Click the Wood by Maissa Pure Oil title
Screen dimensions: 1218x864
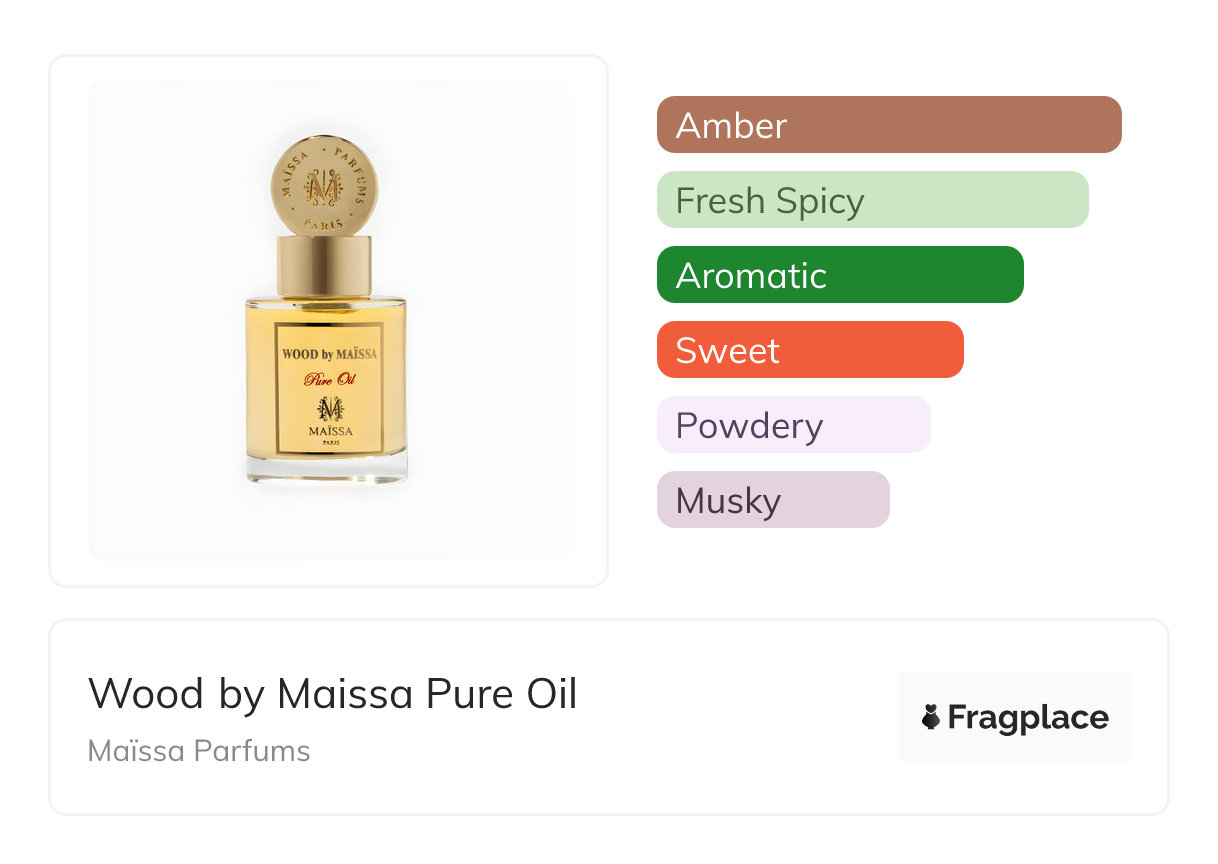pyautogui.click(x=333, y=694)
